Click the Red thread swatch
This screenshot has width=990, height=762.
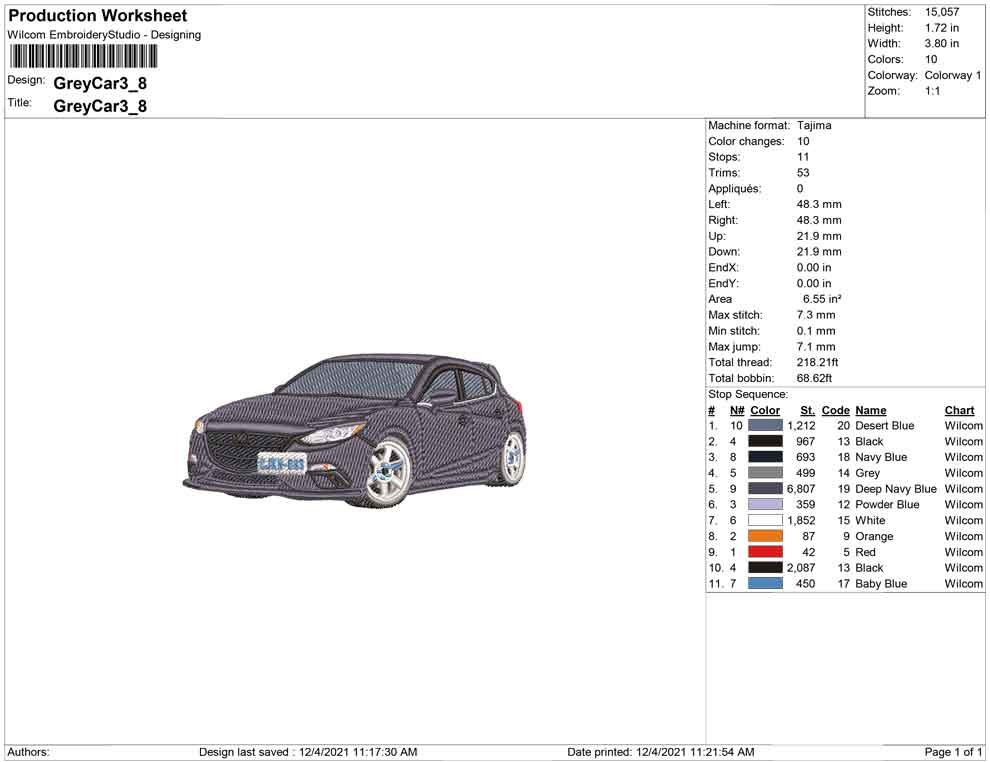[766, 551]
